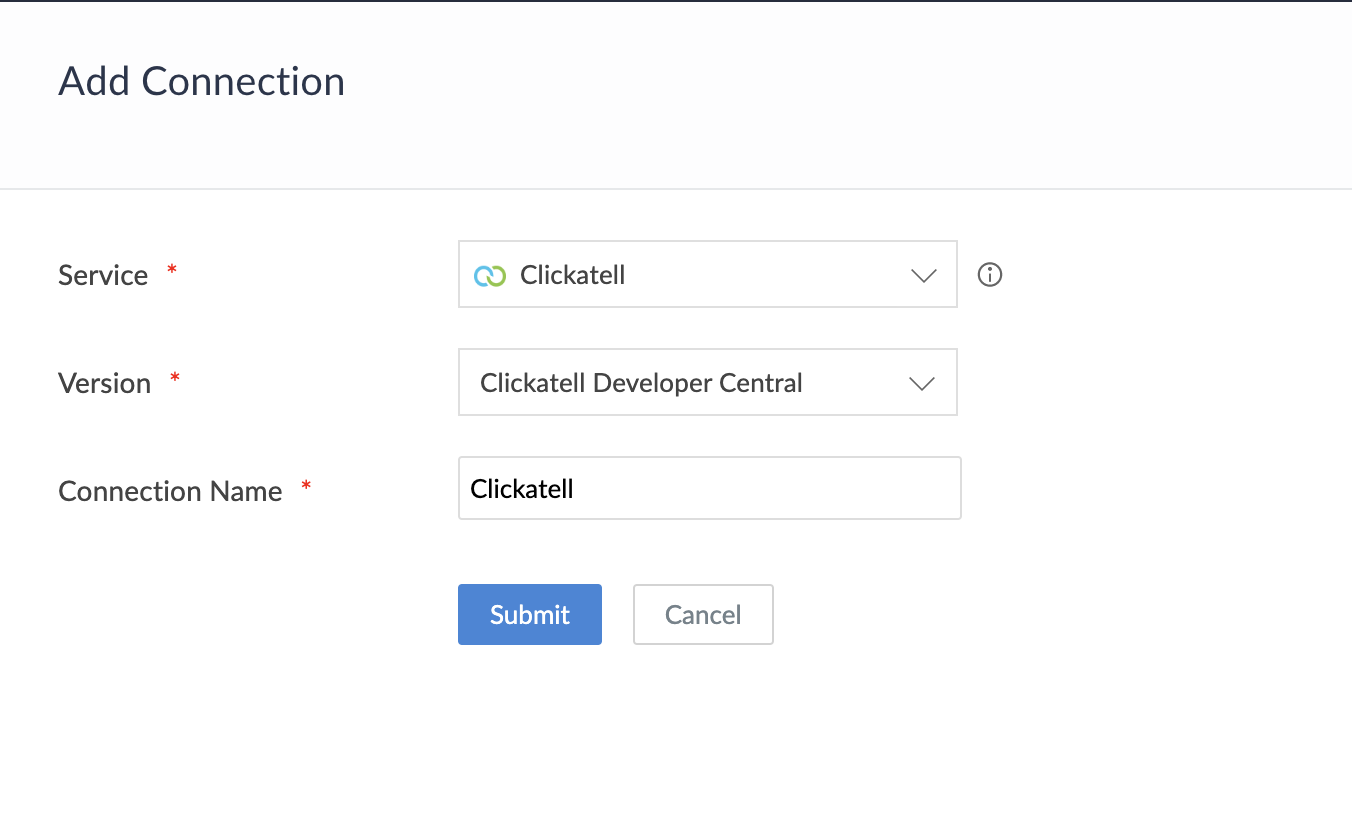Click the required asterisk beside Version
The image size is (1352, 822).
point(175,378)
